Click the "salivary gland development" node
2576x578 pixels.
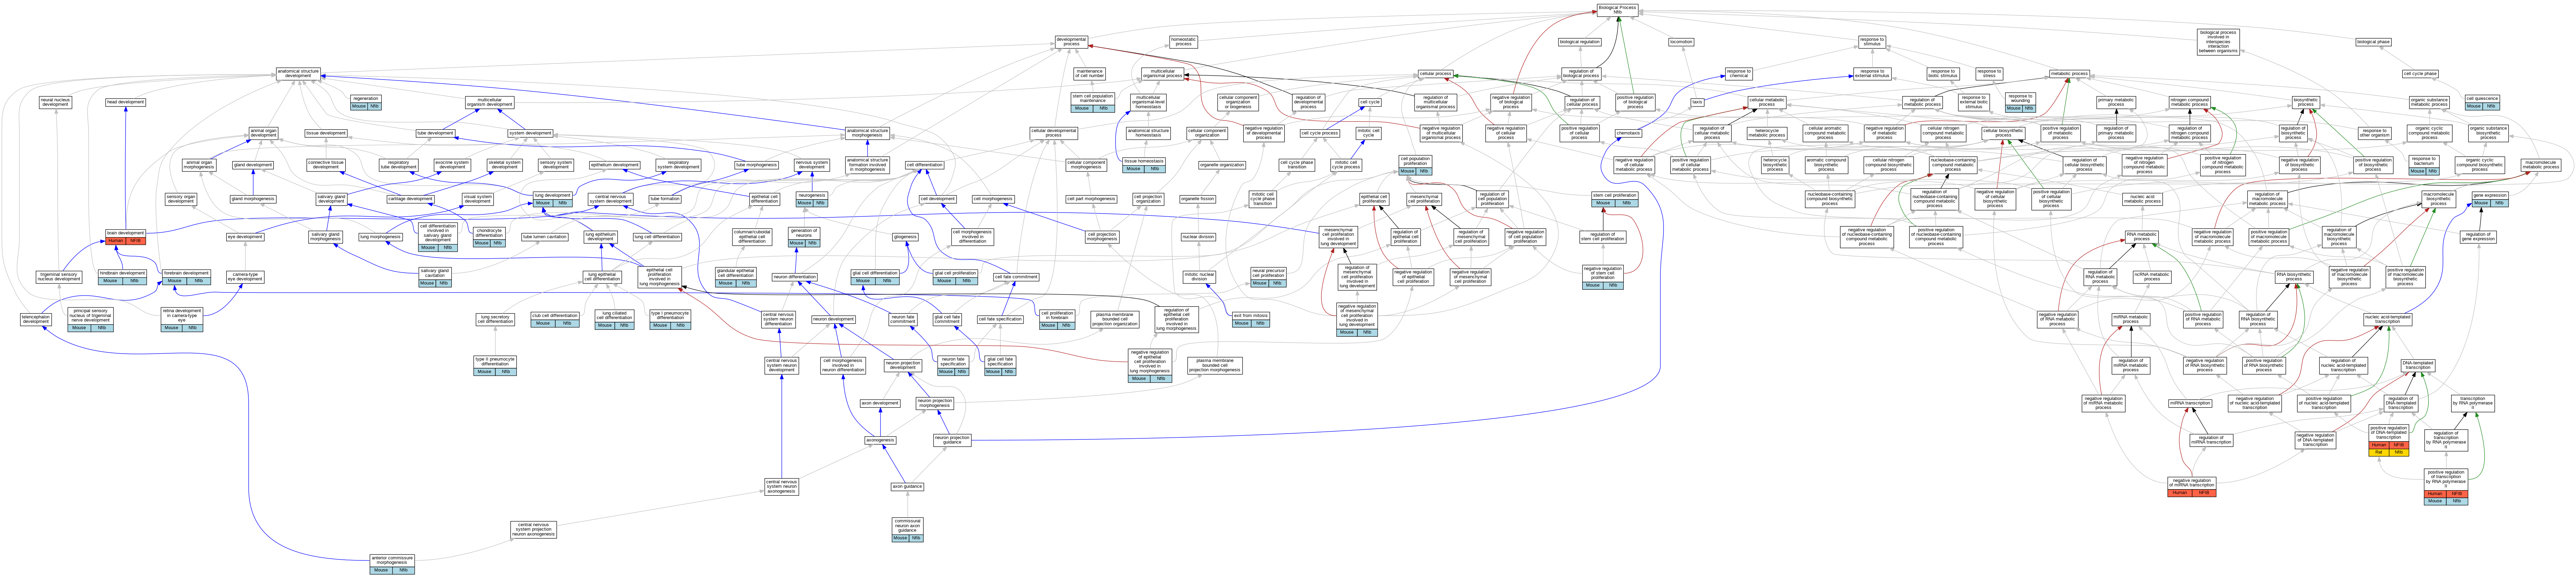click(x=331, y=199)
